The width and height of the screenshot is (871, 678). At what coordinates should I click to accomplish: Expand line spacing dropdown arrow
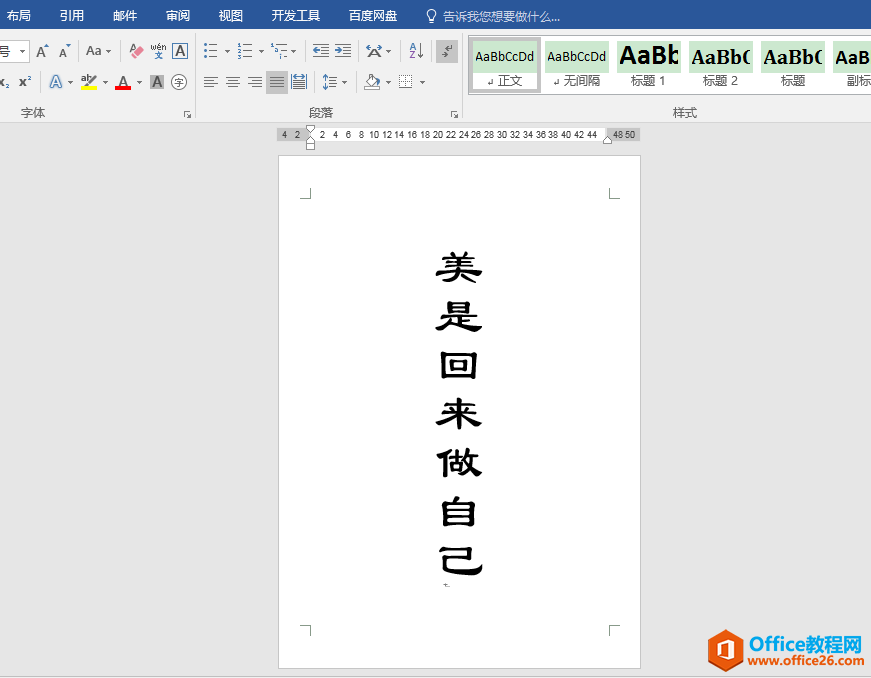point(344,82)
